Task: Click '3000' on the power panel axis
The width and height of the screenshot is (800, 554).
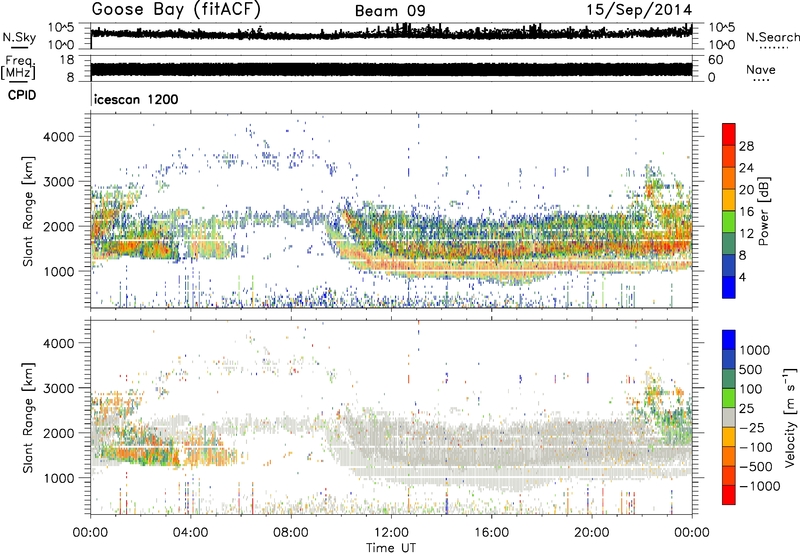Action: [x=59, y=182]
